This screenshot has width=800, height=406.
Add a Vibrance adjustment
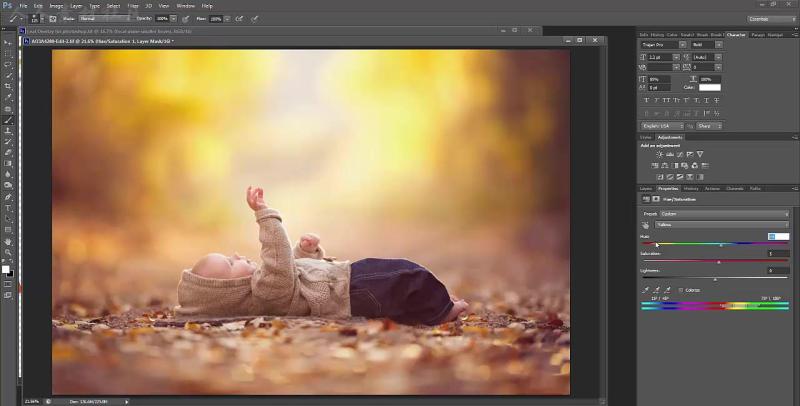pos(700,154)
